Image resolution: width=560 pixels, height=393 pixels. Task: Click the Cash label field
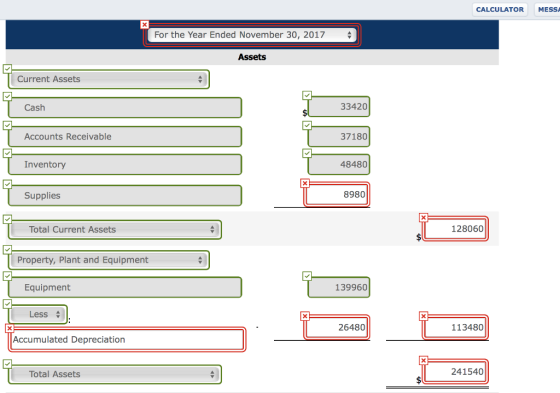point(125,108)
